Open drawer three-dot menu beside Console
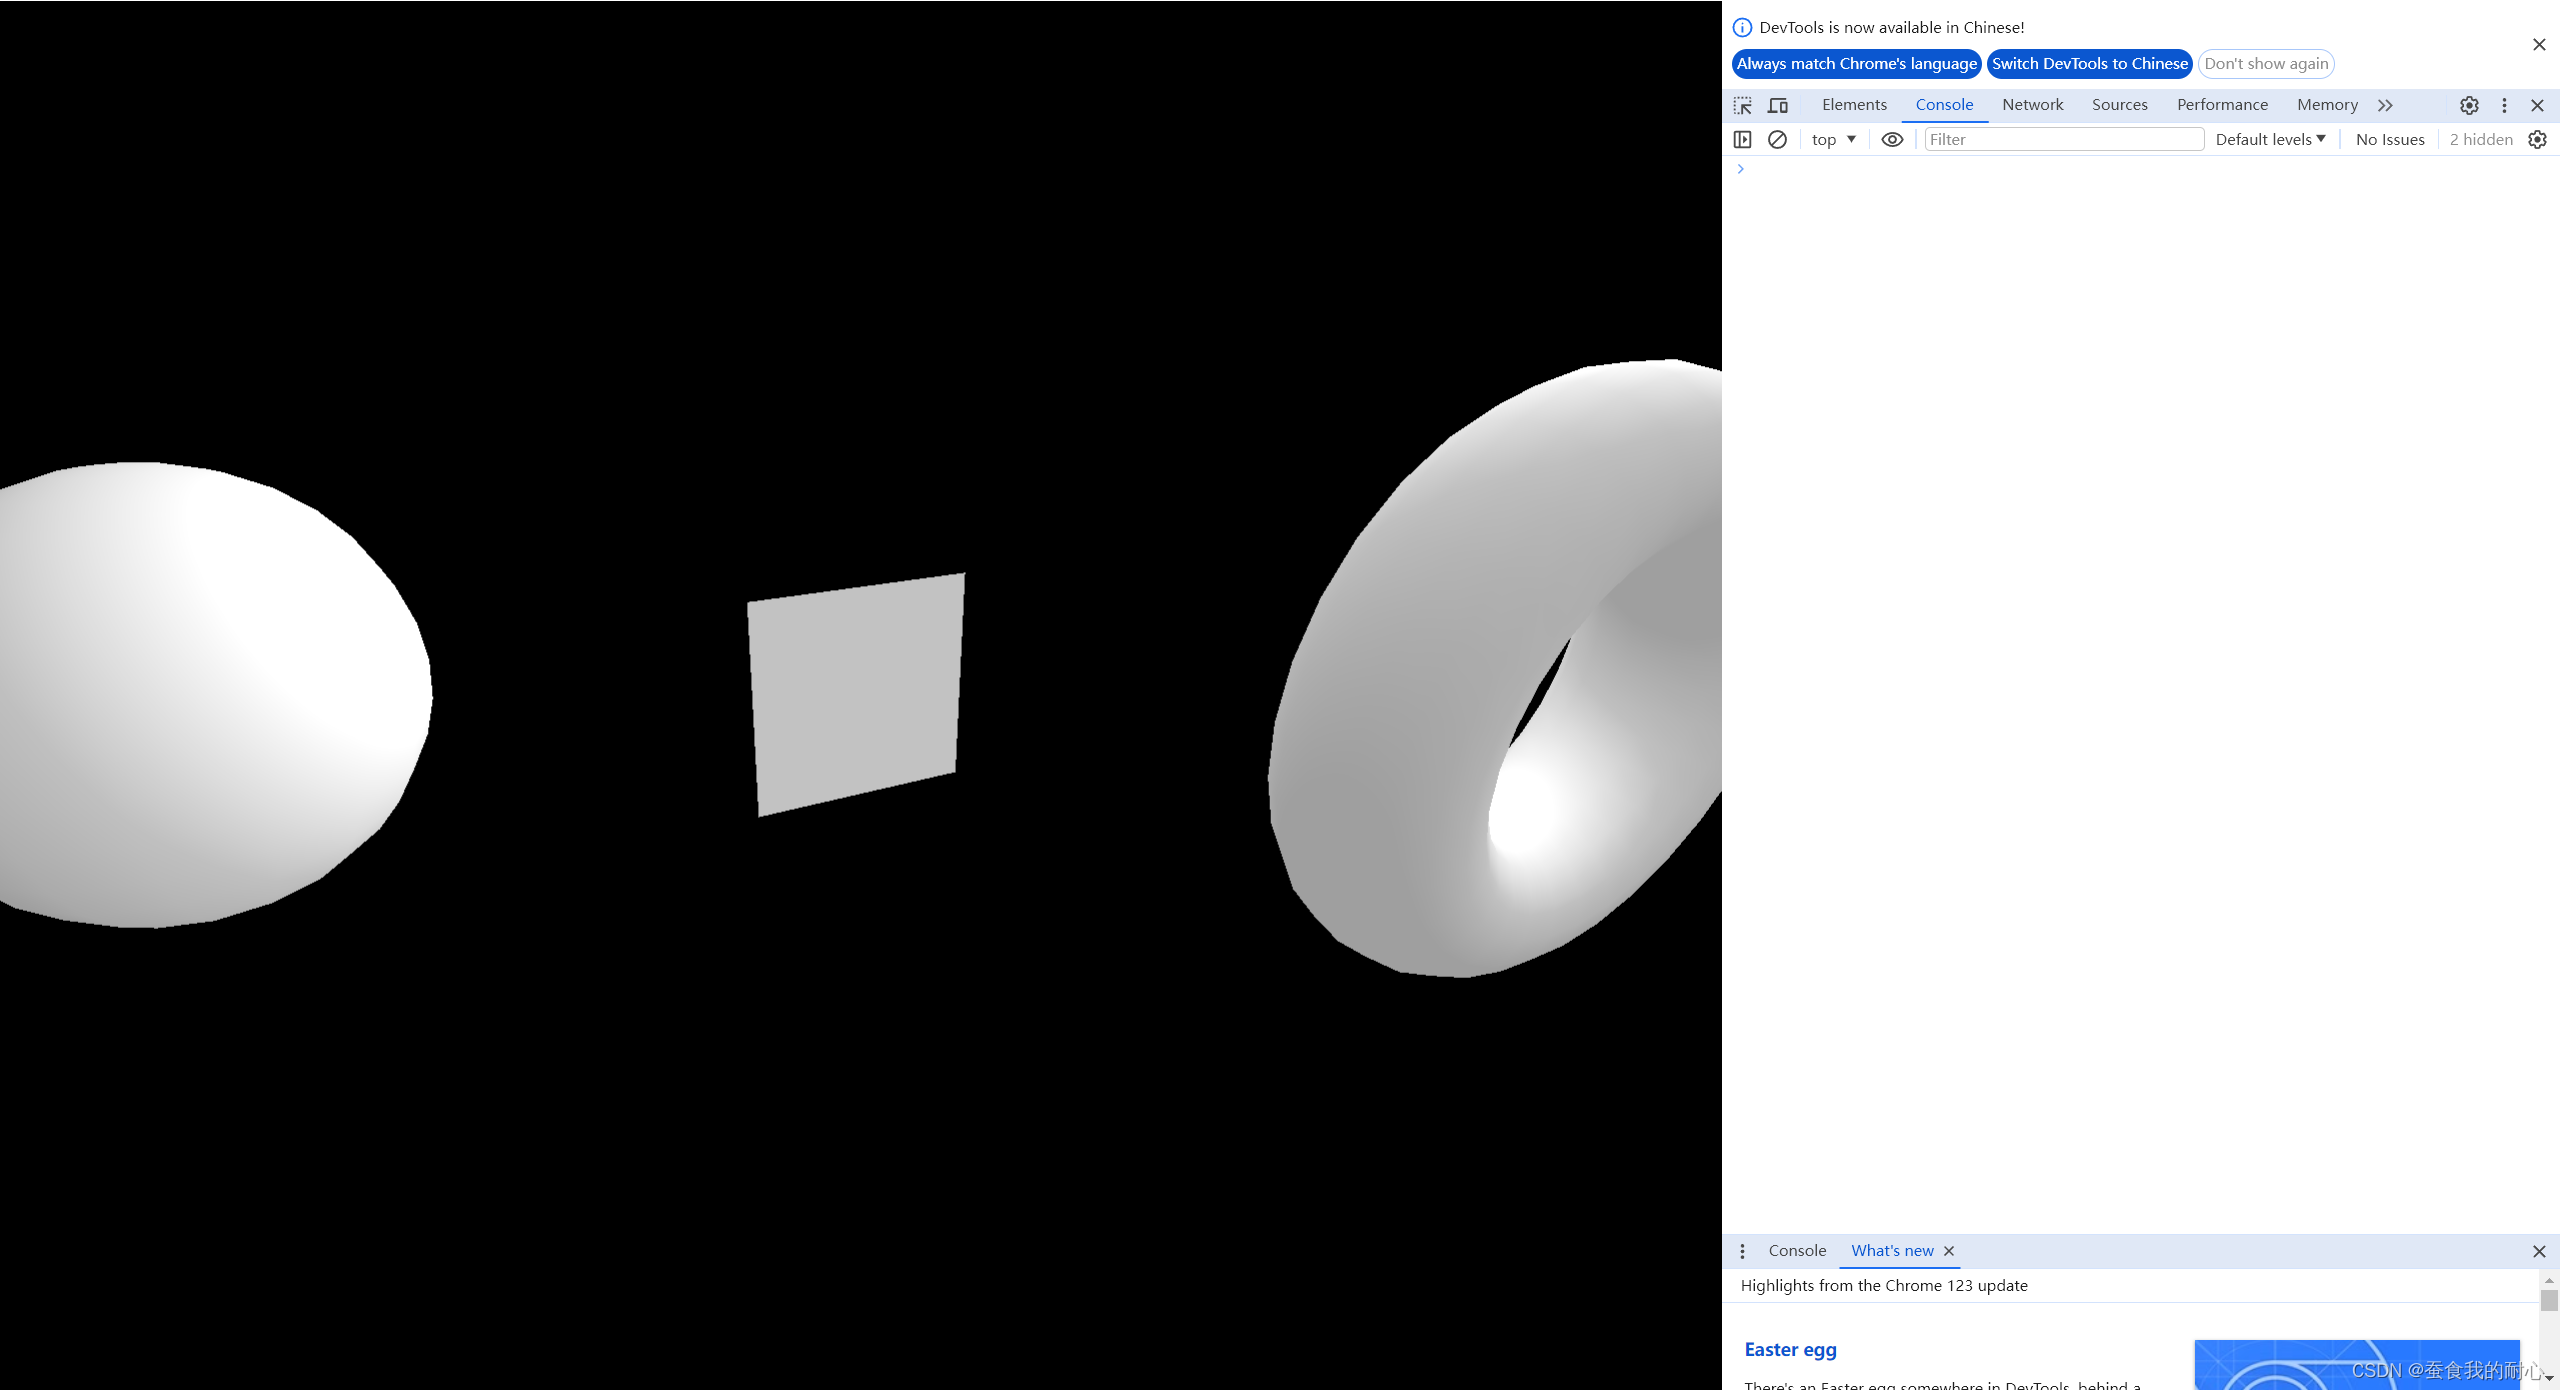 [x=1742, y=1251]
